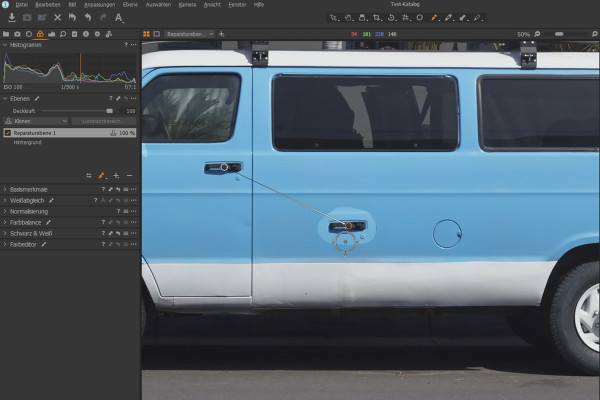Collapse the Histogramm panel

tap(5, 45)
